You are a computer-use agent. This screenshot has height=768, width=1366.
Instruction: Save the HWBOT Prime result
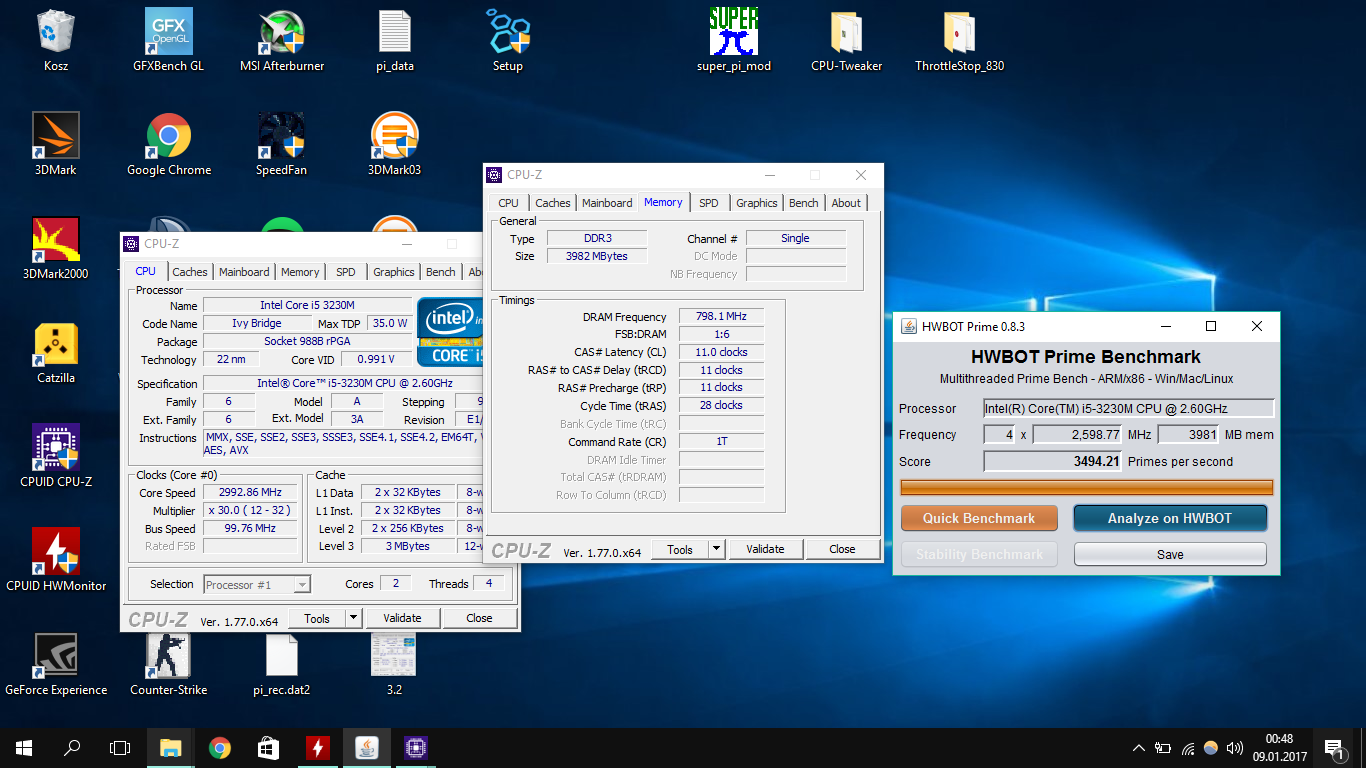[x=1170, y=554]
